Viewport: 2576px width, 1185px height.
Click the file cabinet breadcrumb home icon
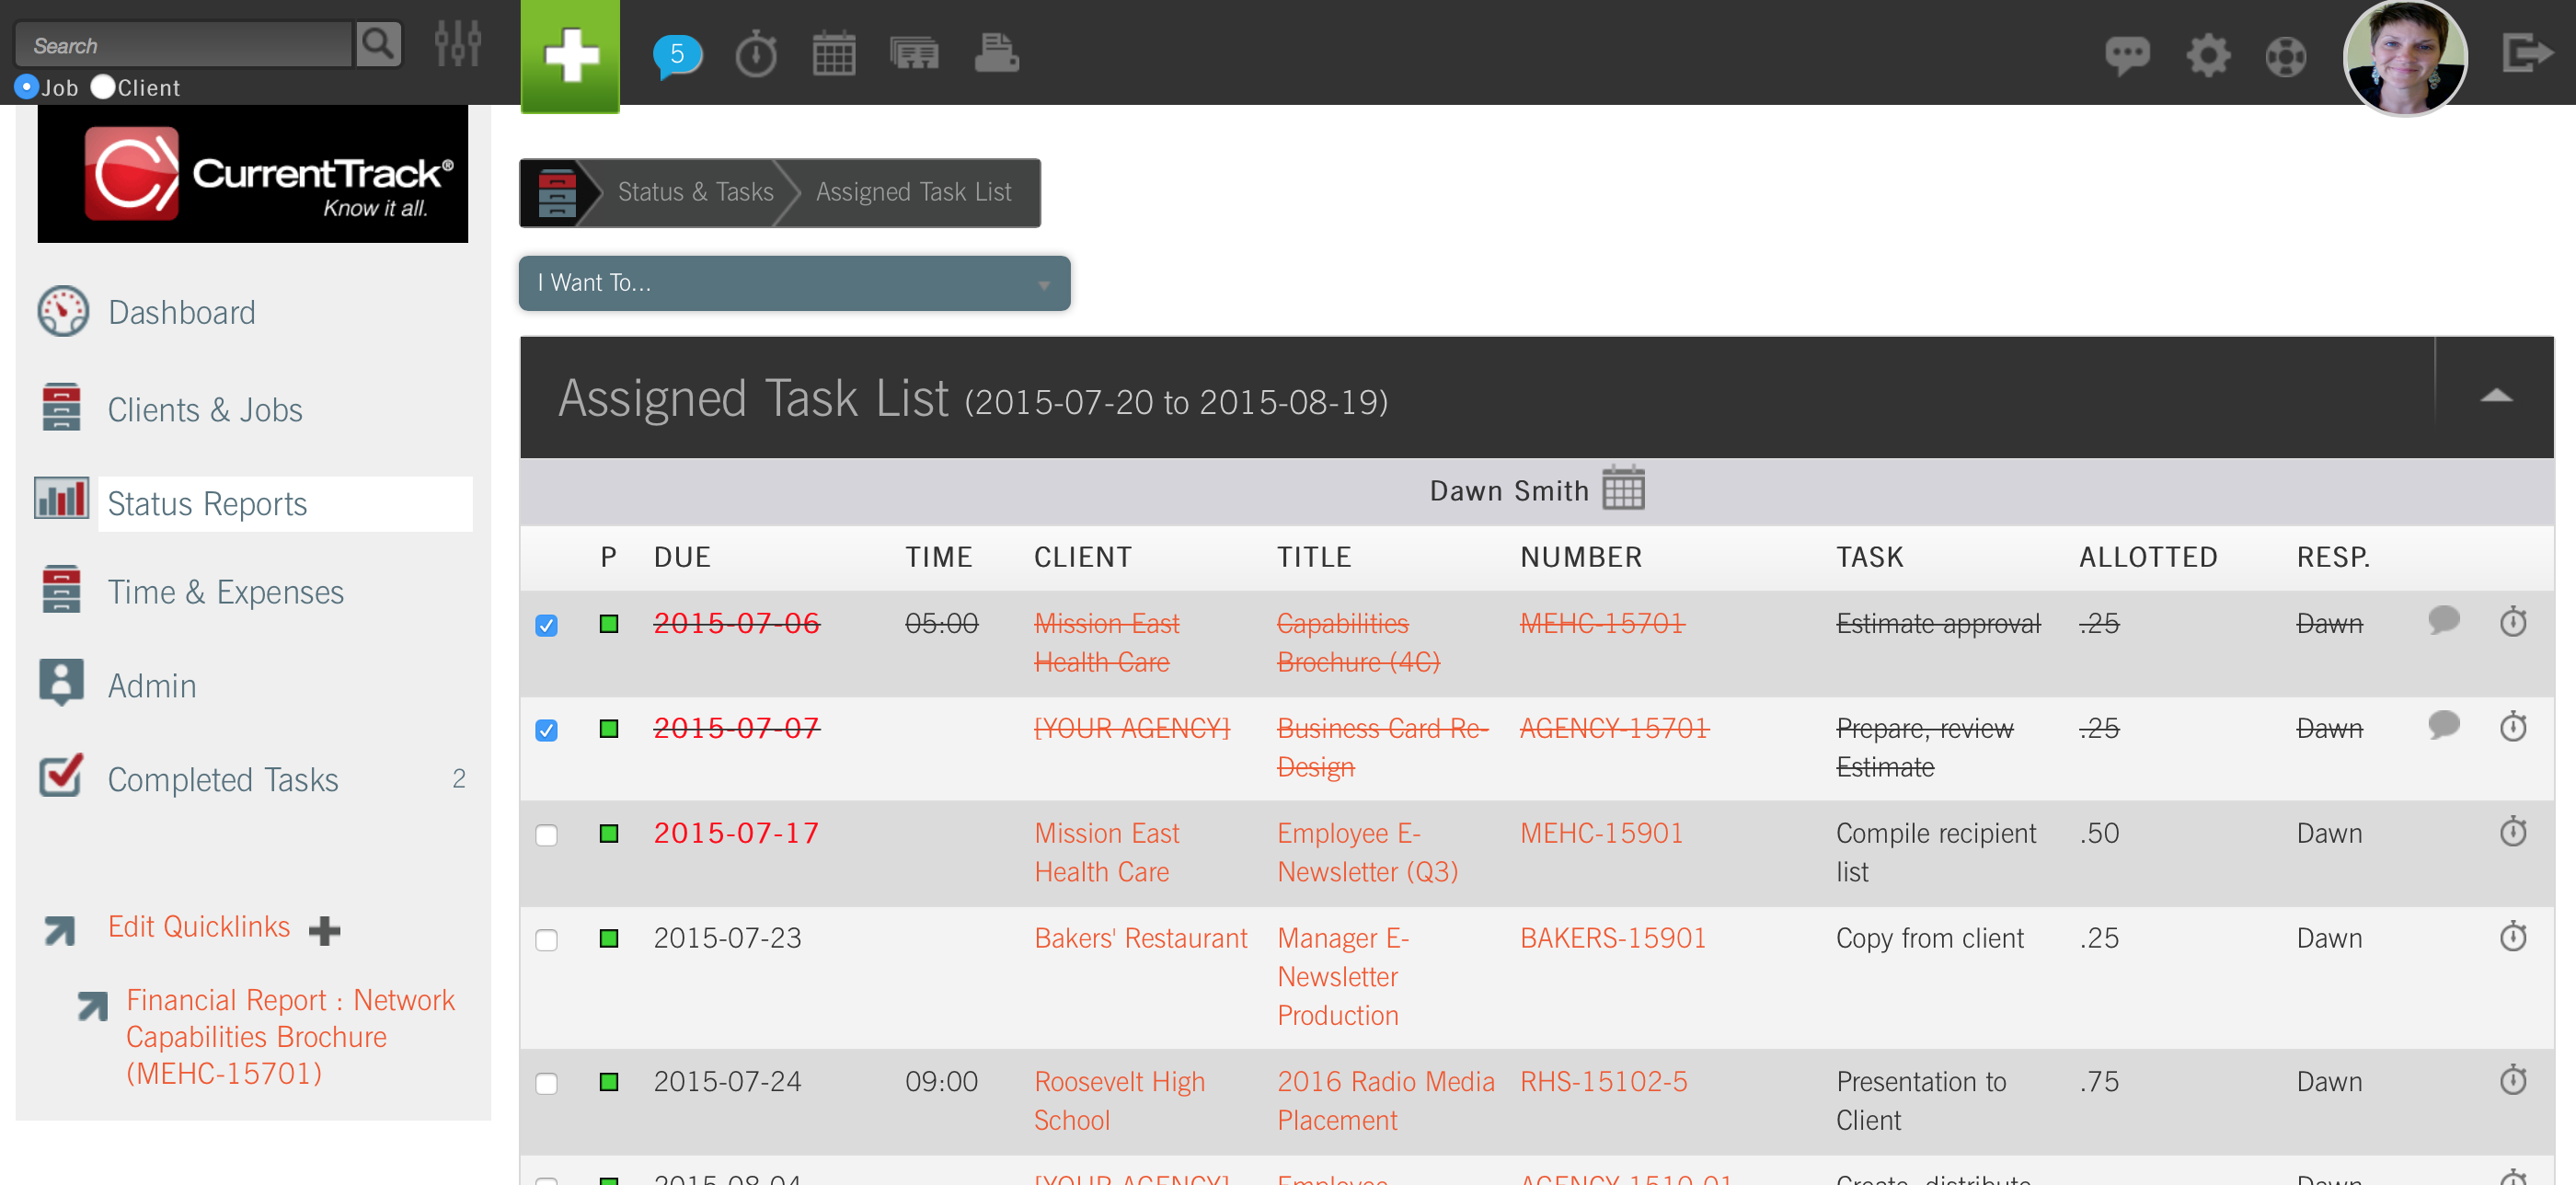(557, 192)
